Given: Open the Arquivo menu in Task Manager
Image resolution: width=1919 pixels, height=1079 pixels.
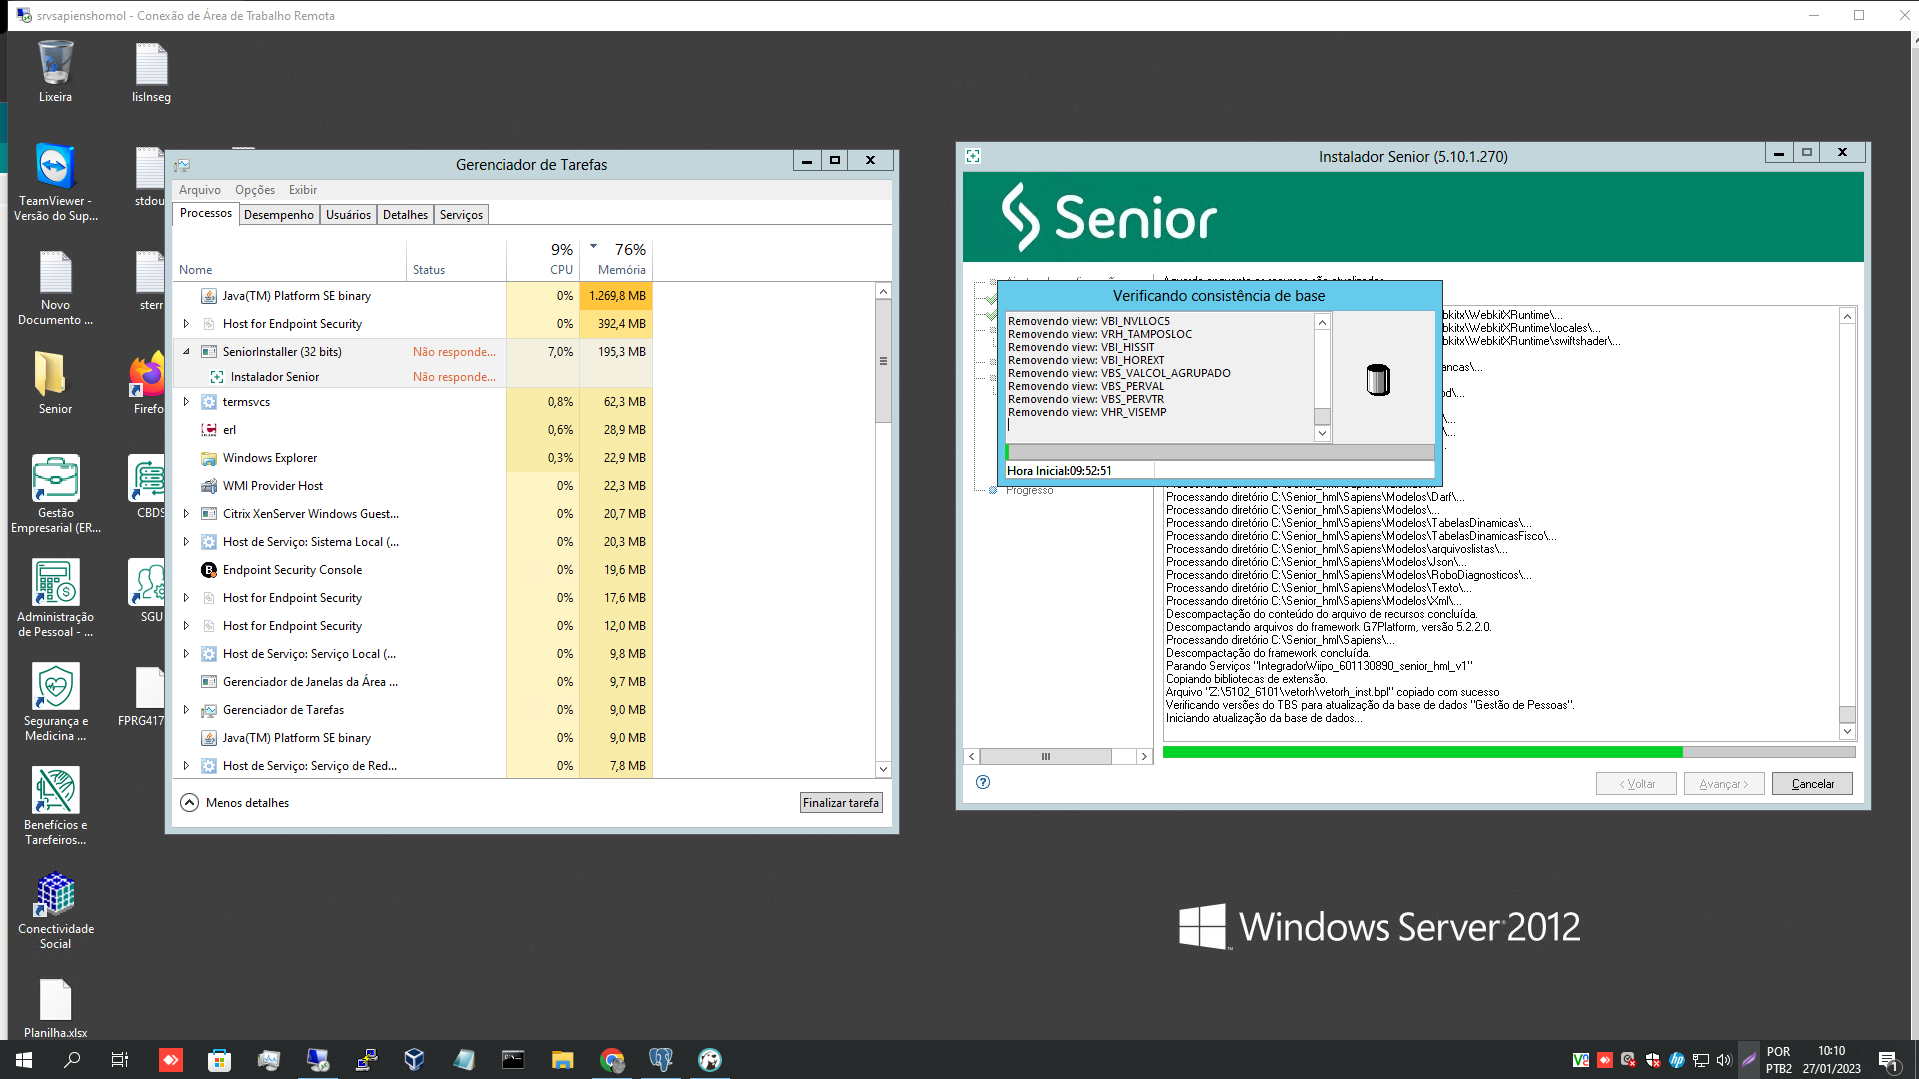Looking at the screenshot, I should [x=200, y=190].
